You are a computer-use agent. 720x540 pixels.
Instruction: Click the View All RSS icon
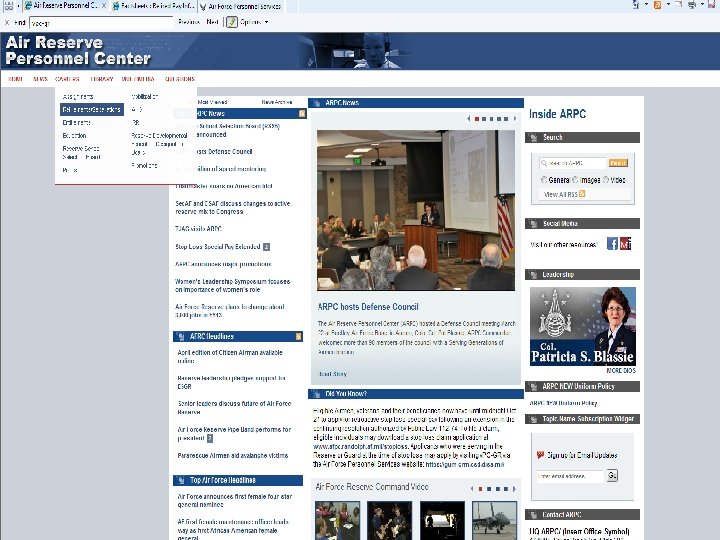coord(582,194)
